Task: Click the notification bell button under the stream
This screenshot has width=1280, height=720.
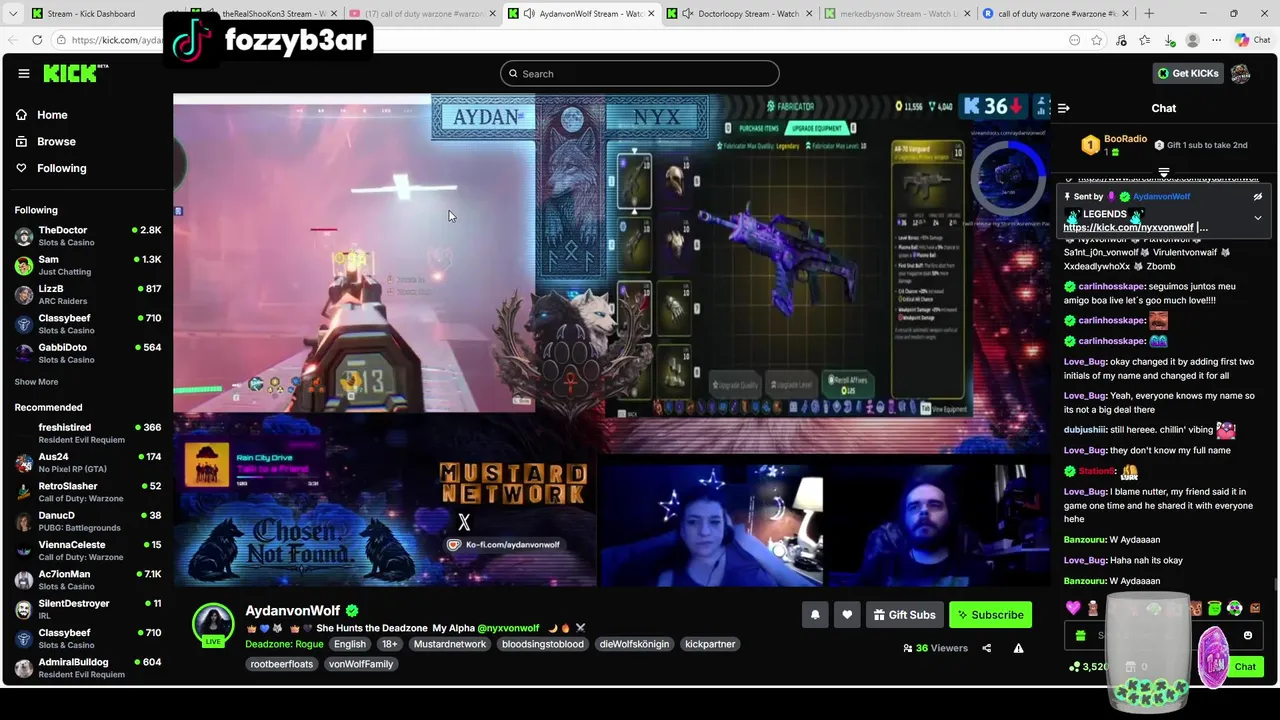Action: (815, 615)
